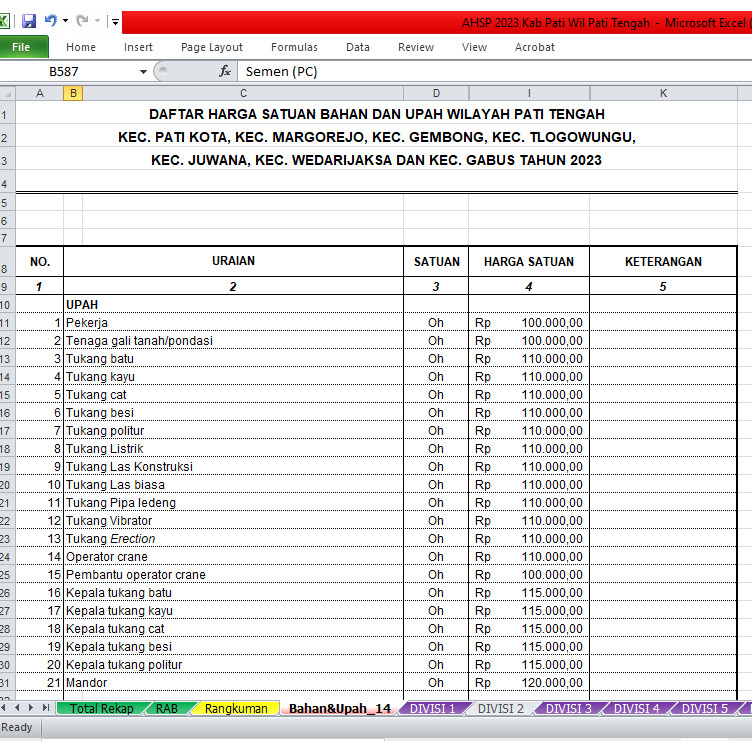752x752 pixels.
Task: Open the Undo history dropdown arrow
Action: coord(65,21)
